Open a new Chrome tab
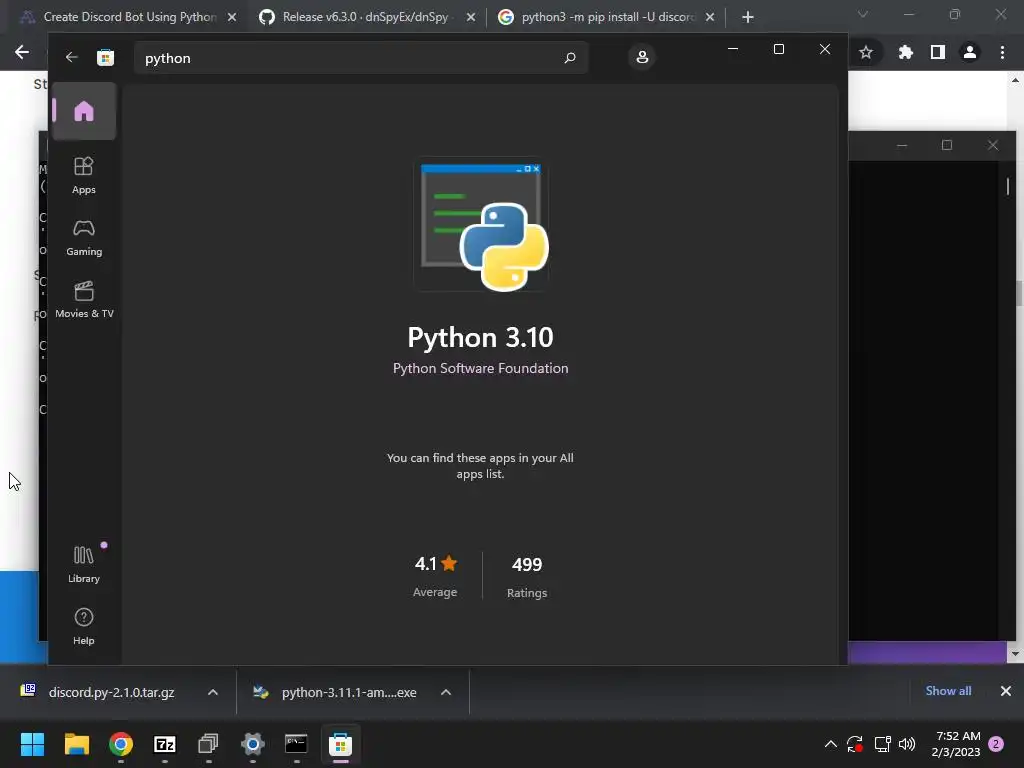1024x768 pixels. [x=748, y=18]
